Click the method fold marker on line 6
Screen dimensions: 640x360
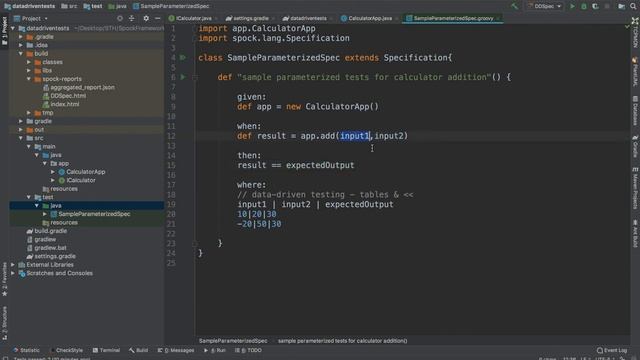195,77
